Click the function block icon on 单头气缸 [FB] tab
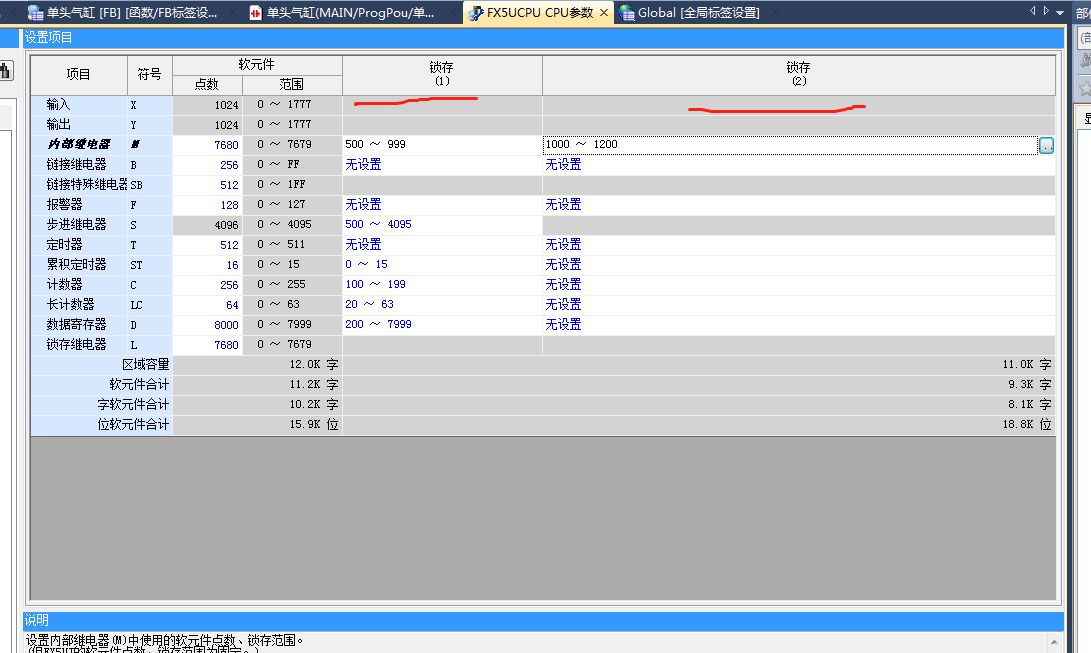Viewport: 1091px width, 653px height. coord(35,13)
